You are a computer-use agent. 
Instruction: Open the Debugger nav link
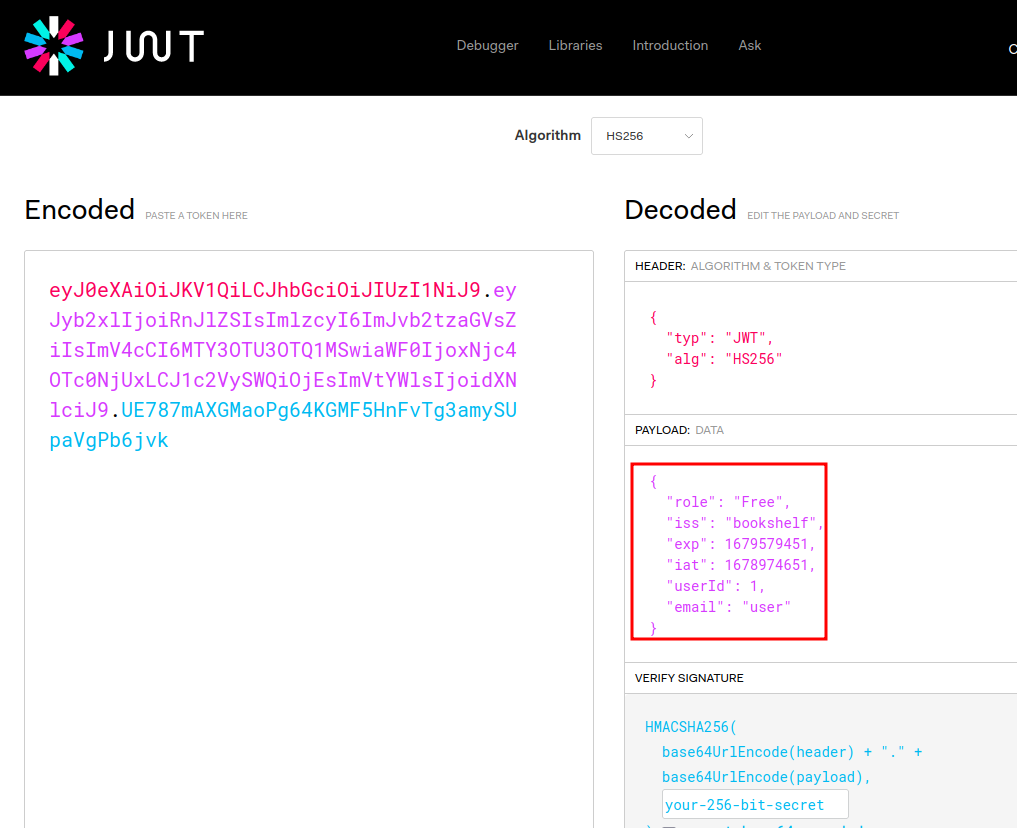point(487,45)
